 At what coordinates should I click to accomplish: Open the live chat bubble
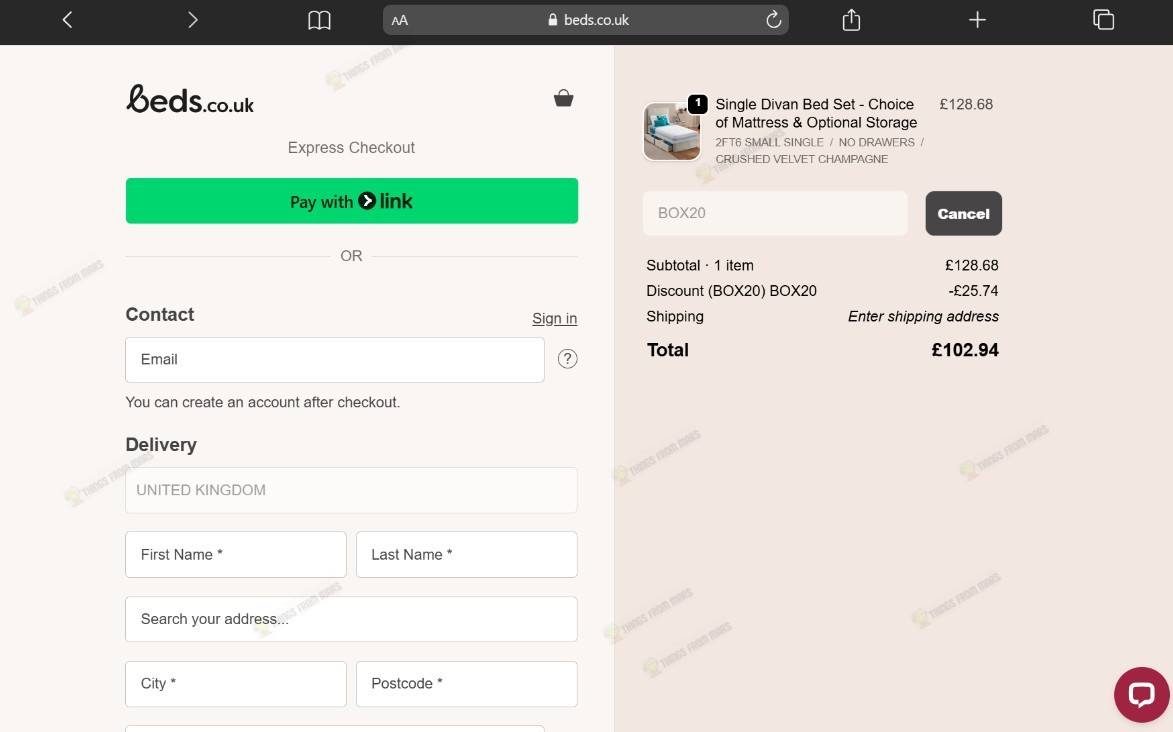click(x=1142, y=695)
